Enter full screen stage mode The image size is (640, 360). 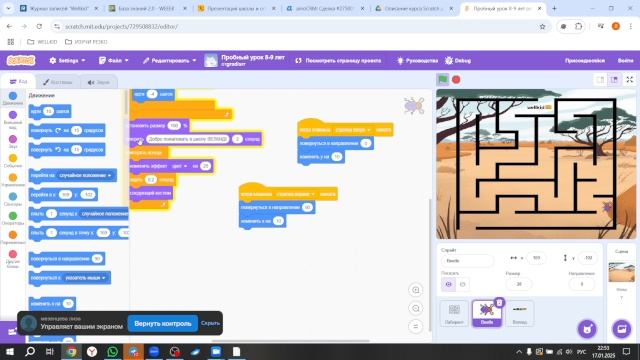click(x=630, y=80)
